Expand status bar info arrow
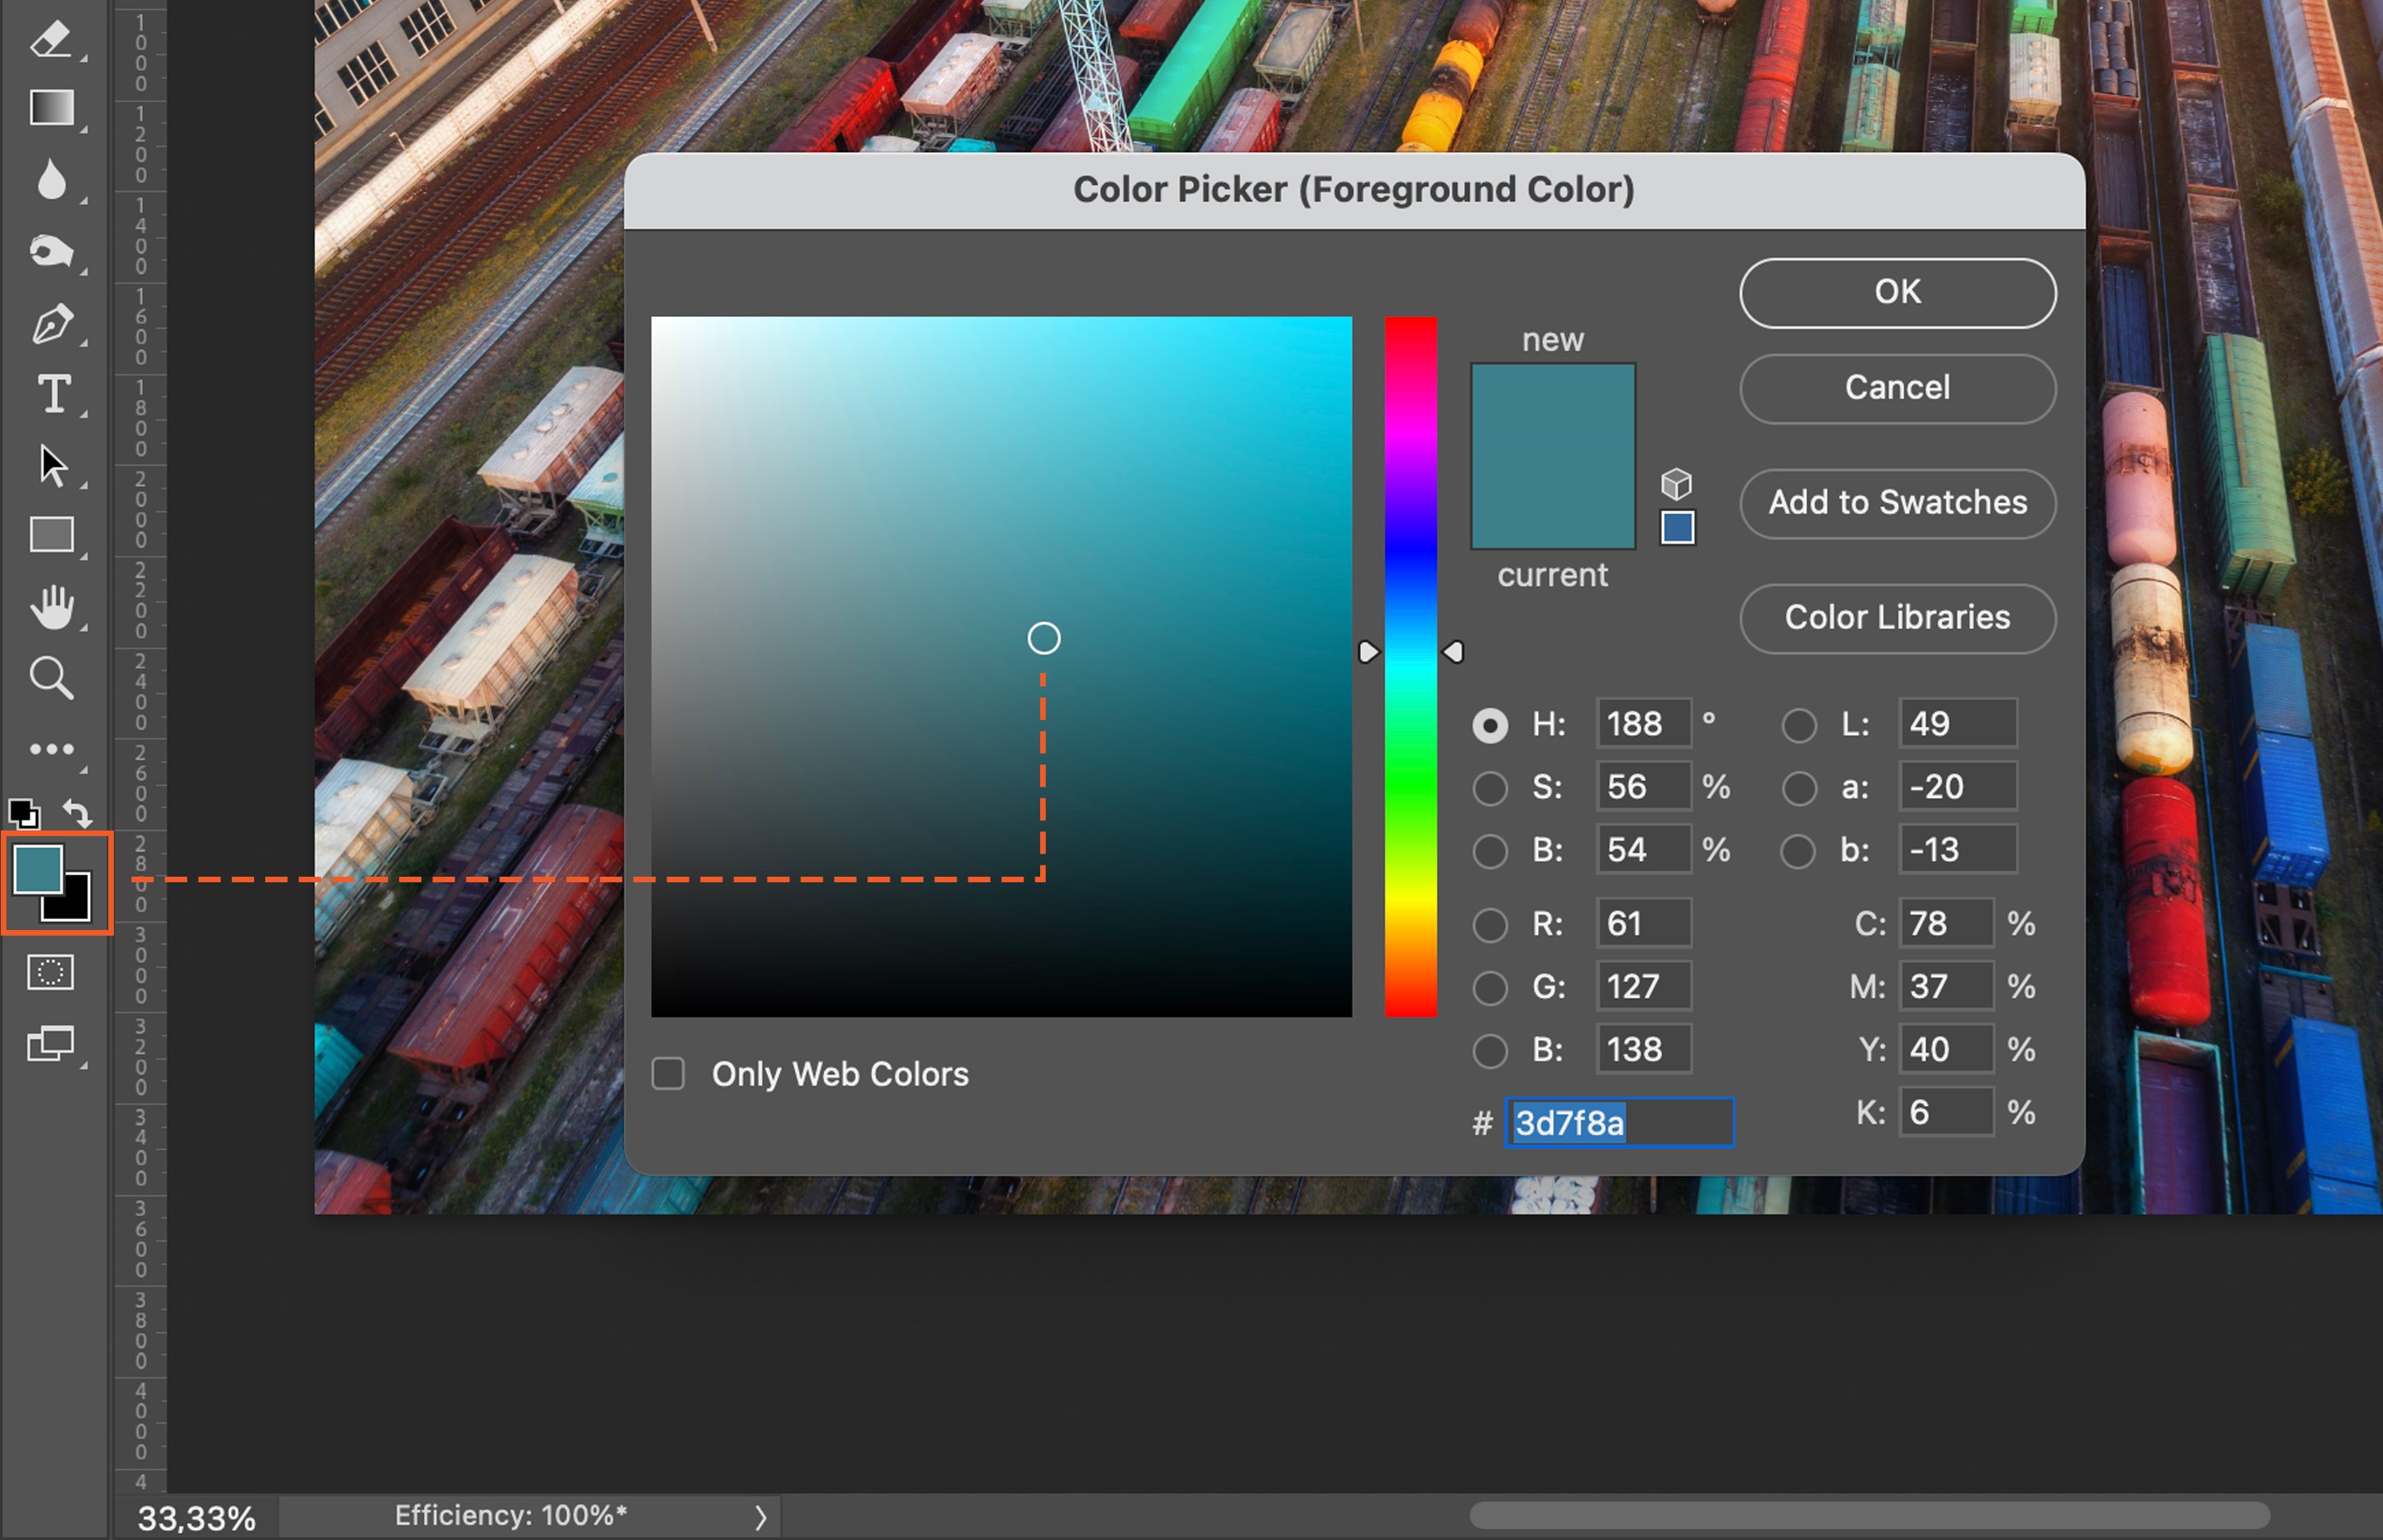Viewport: 2383px width, 1540px height. click(x=760, y=1517)
